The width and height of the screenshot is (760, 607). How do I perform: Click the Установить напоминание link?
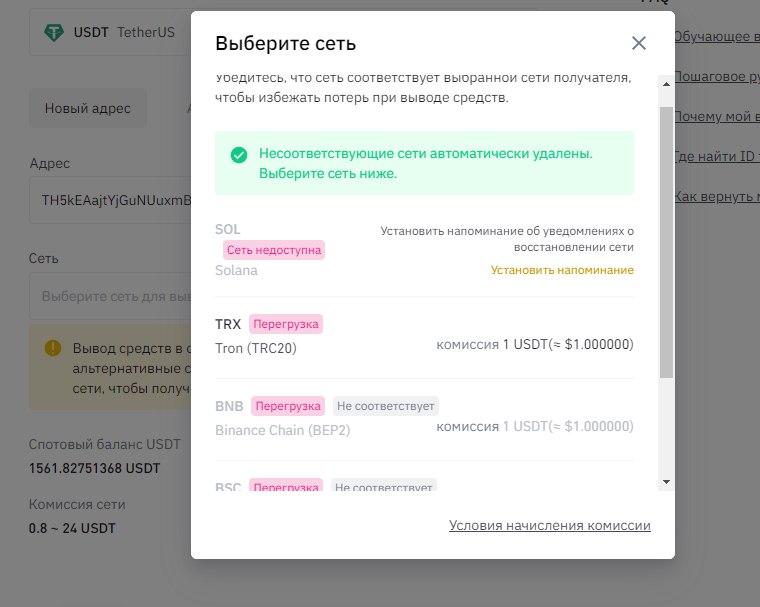pyautogui.click(x=562, y=270)
